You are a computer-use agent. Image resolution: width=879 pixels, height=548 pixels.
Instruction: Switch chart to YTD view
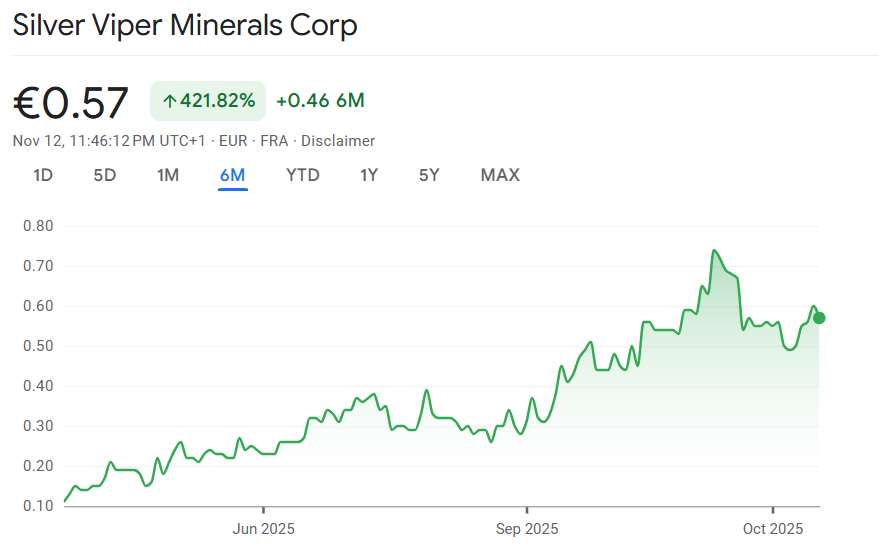[303, 175]
